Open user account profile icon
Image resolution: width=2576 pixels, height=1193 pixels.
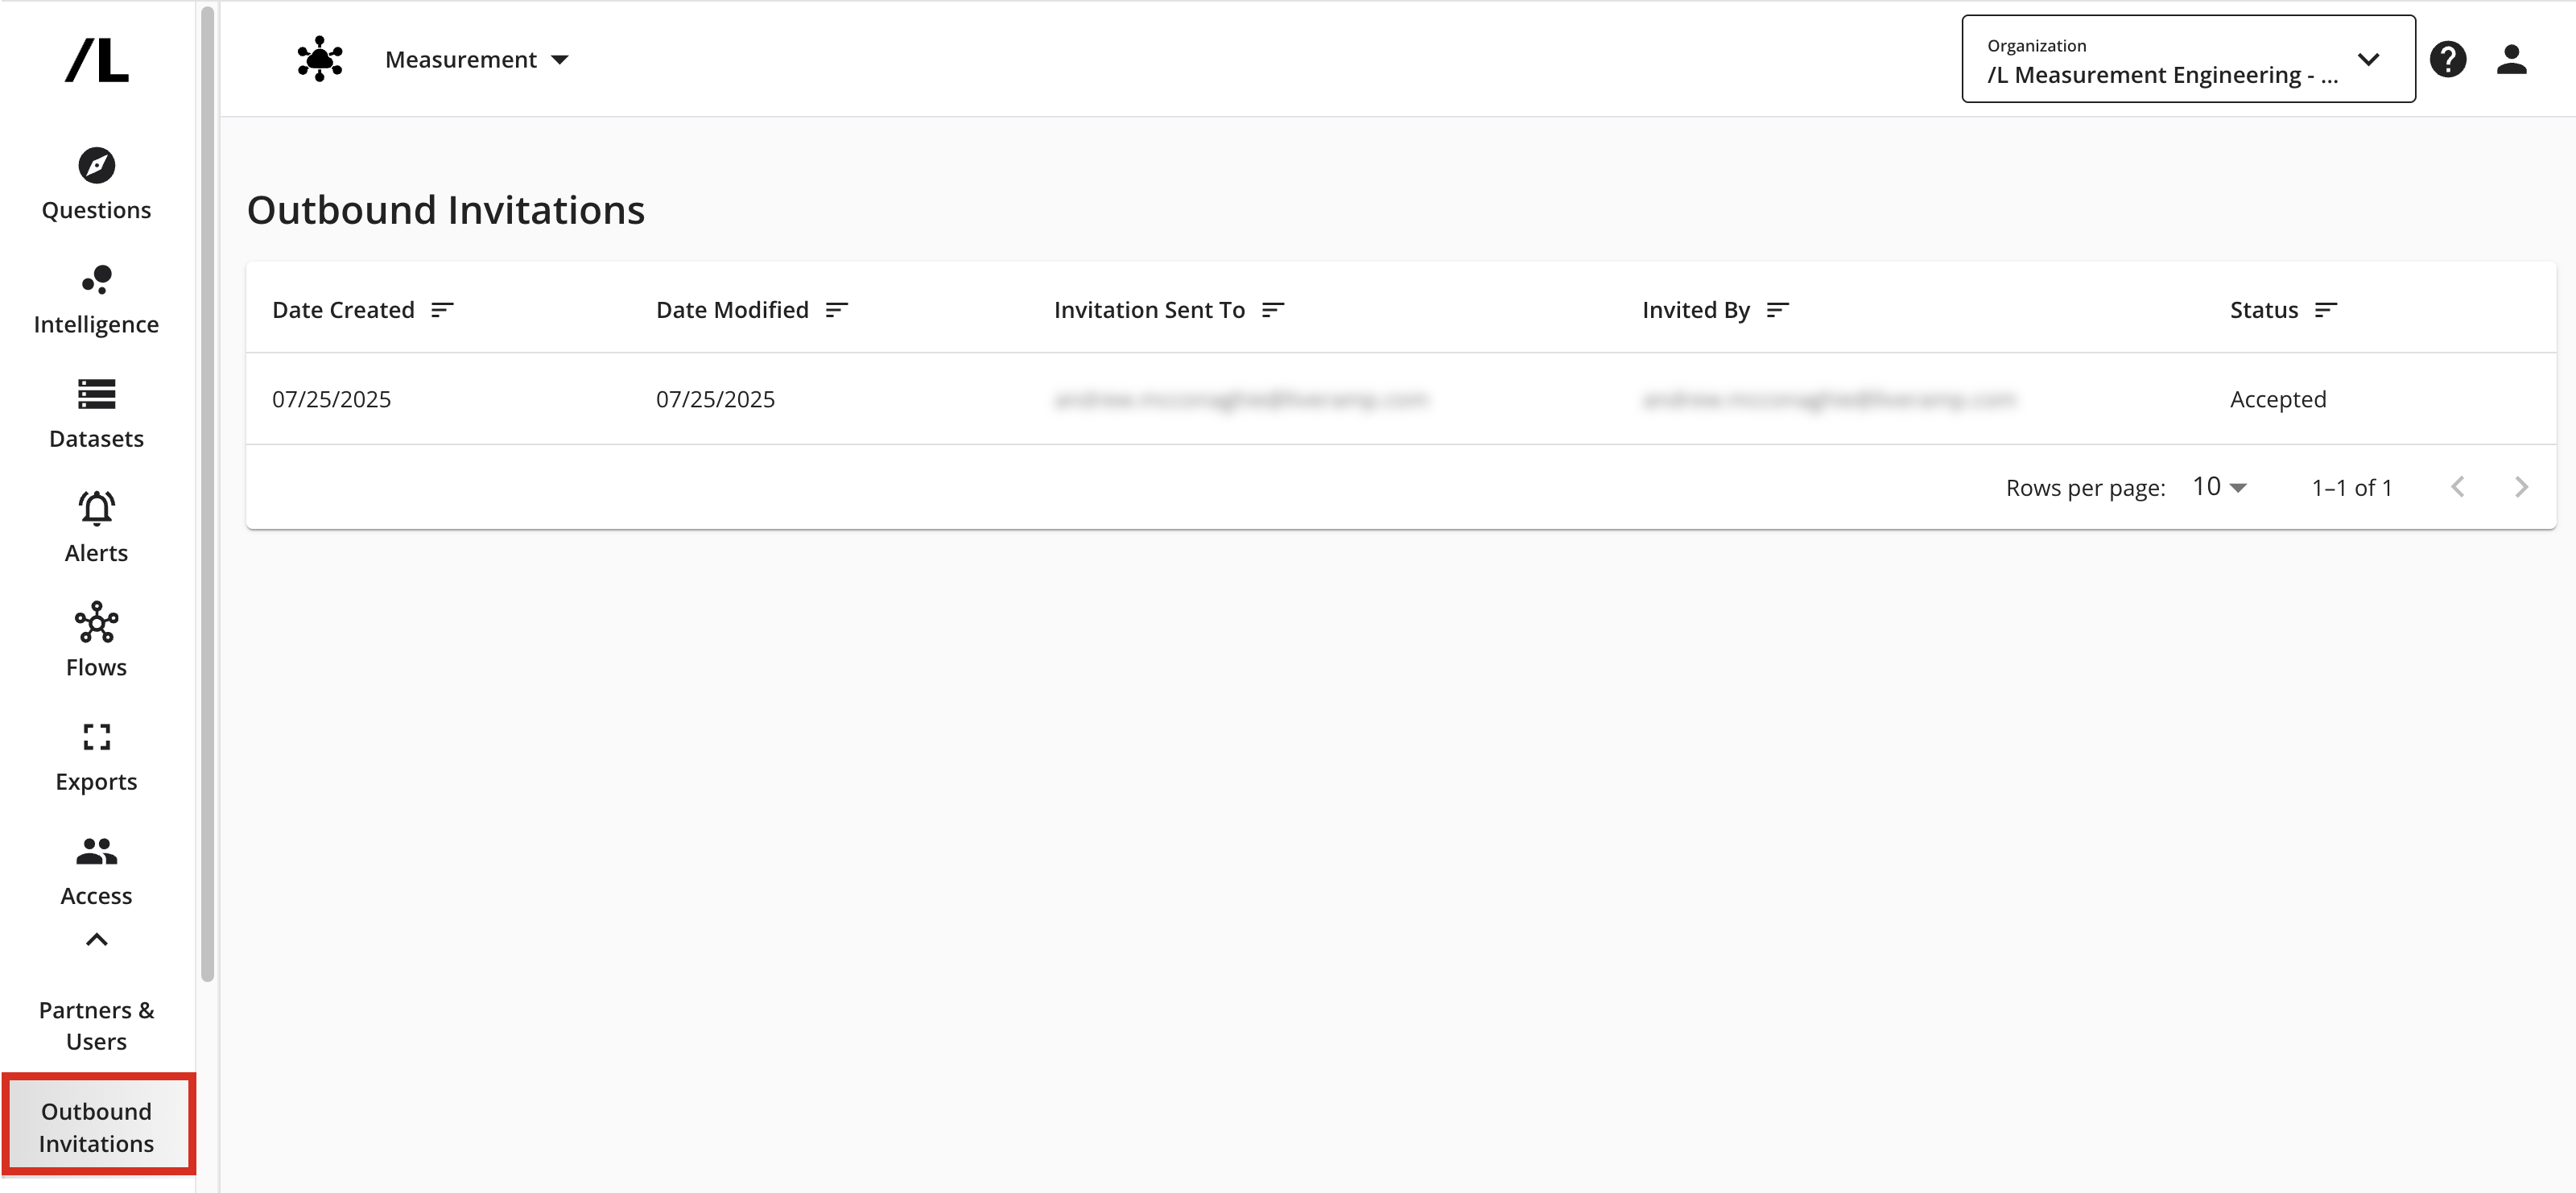click(x=2511, y=59)
